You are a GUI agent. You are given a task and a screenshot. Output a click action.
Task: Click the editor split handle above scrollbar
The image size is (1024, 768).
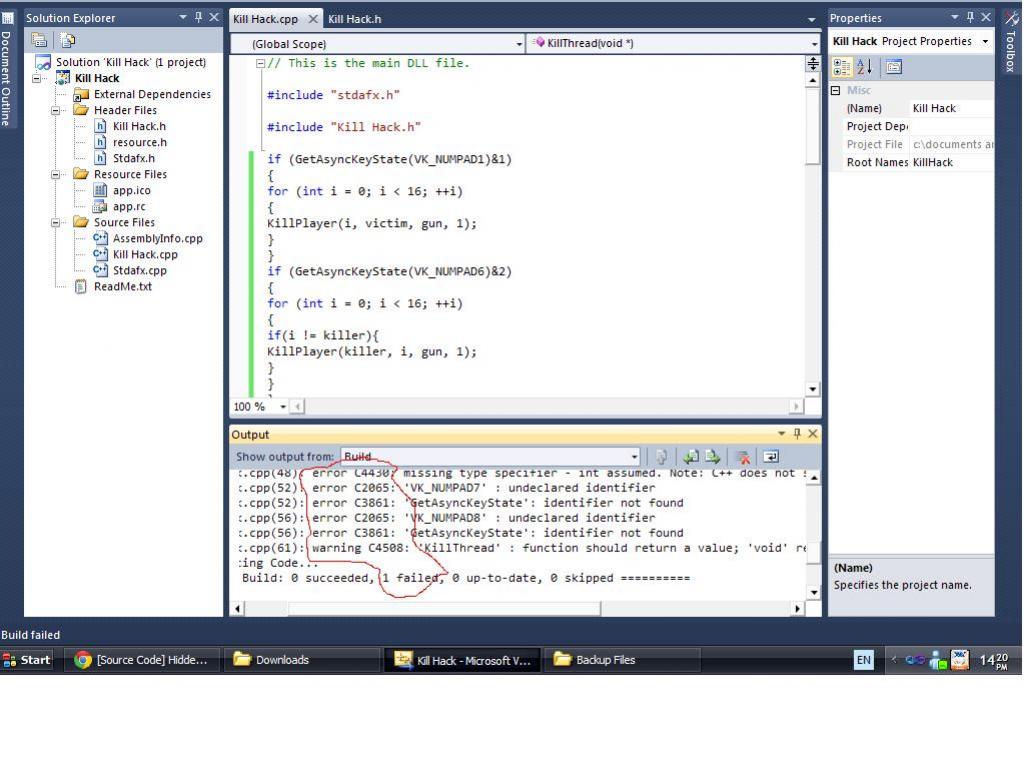(x=813, y=63)
